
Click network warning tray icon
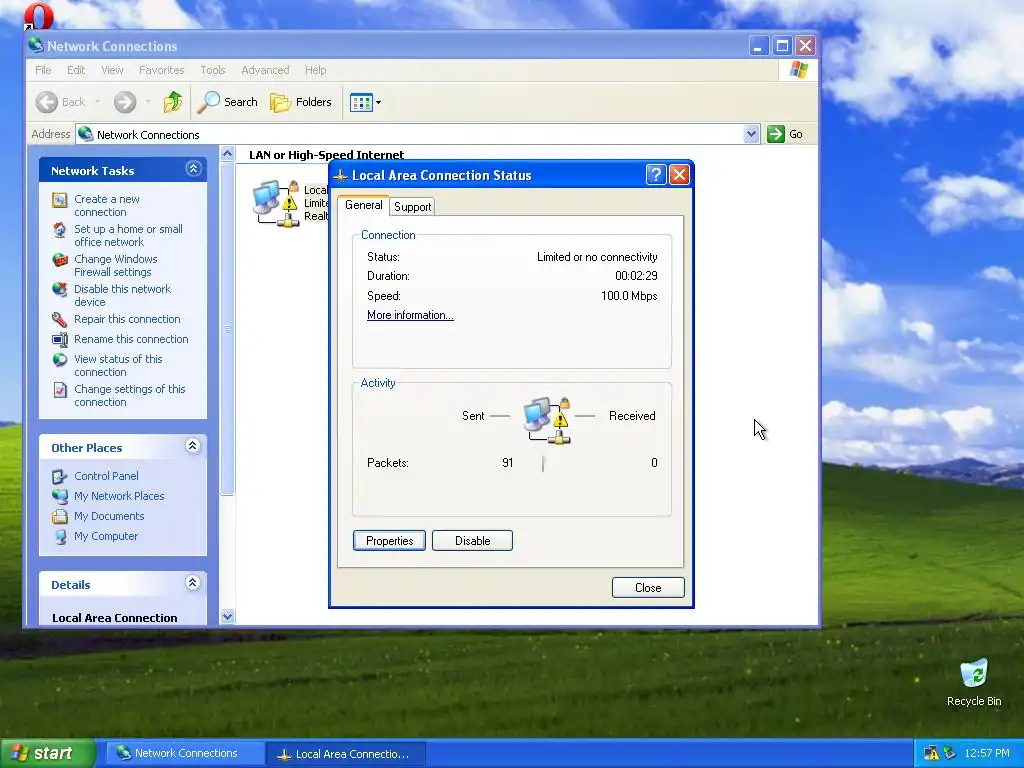pos(931,754)
